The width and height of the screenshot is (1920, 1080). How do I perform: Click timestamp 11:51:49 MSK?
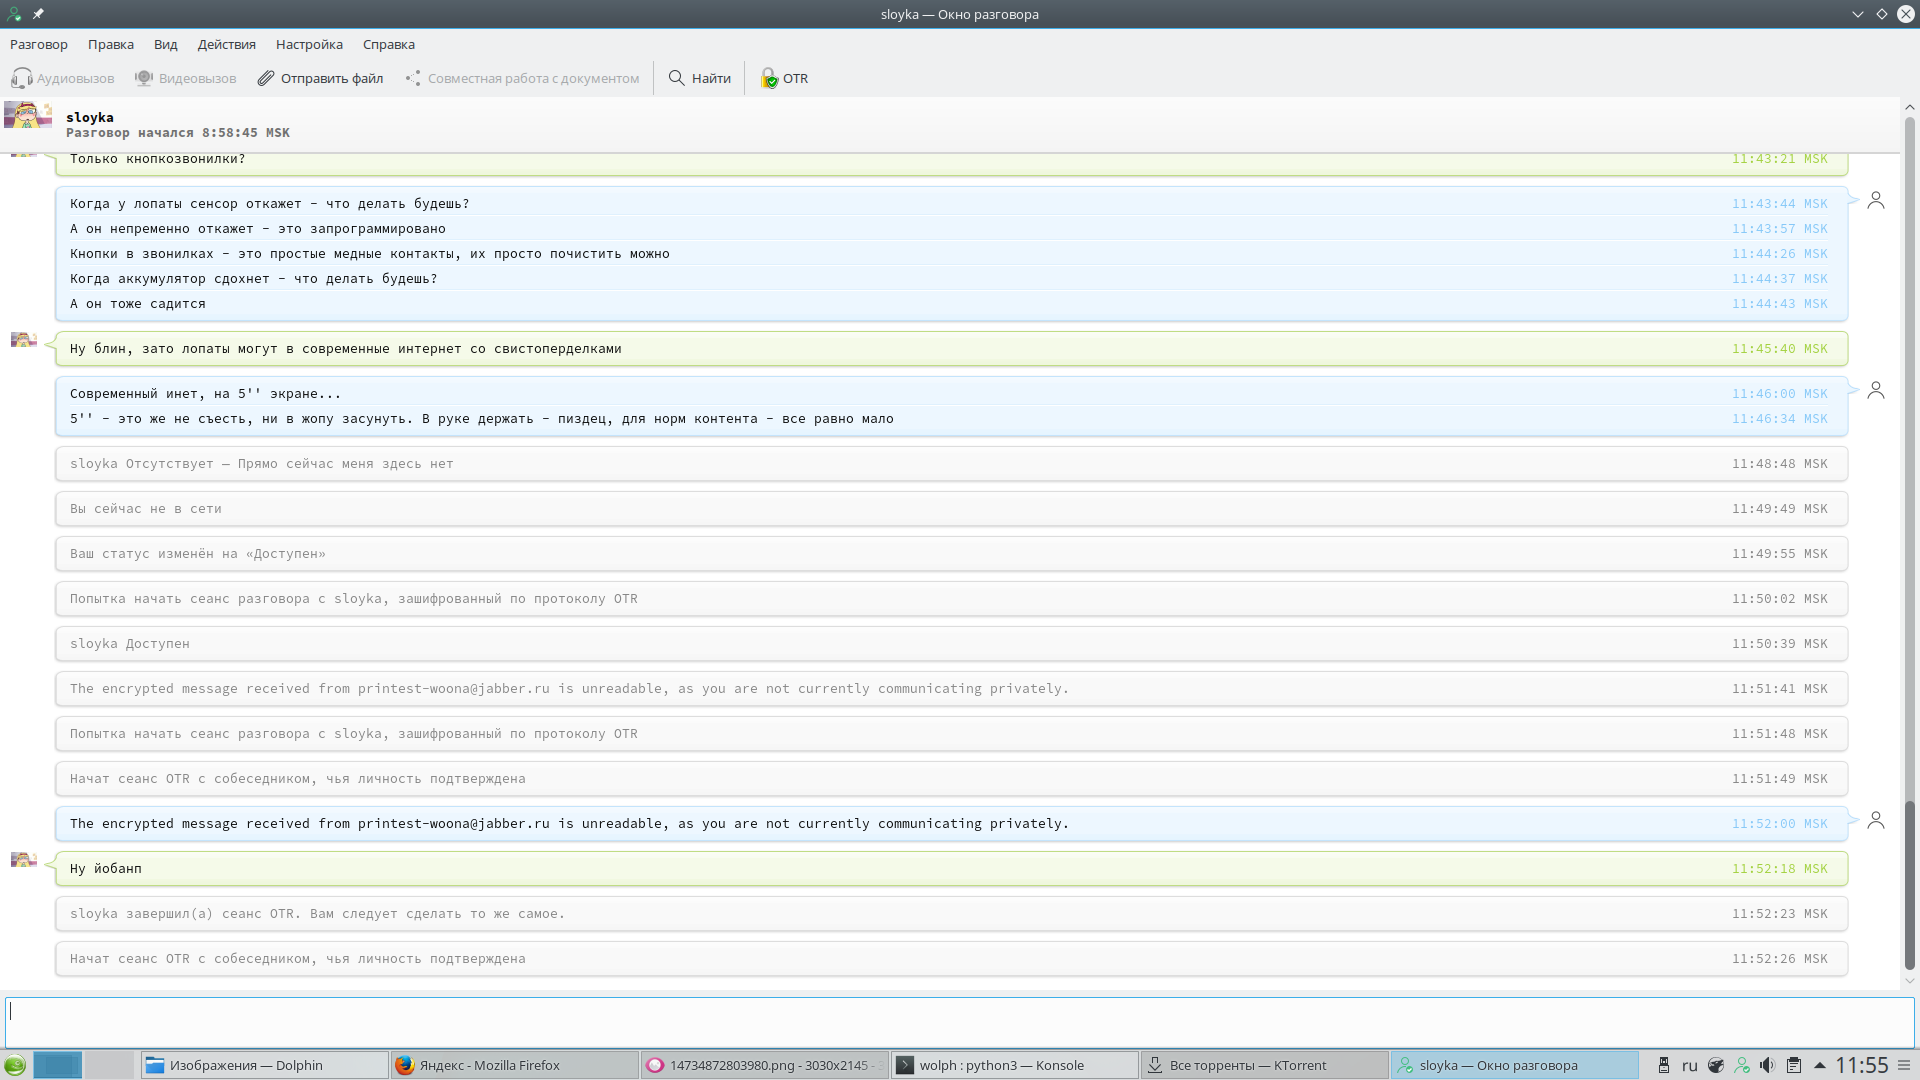1779,779
